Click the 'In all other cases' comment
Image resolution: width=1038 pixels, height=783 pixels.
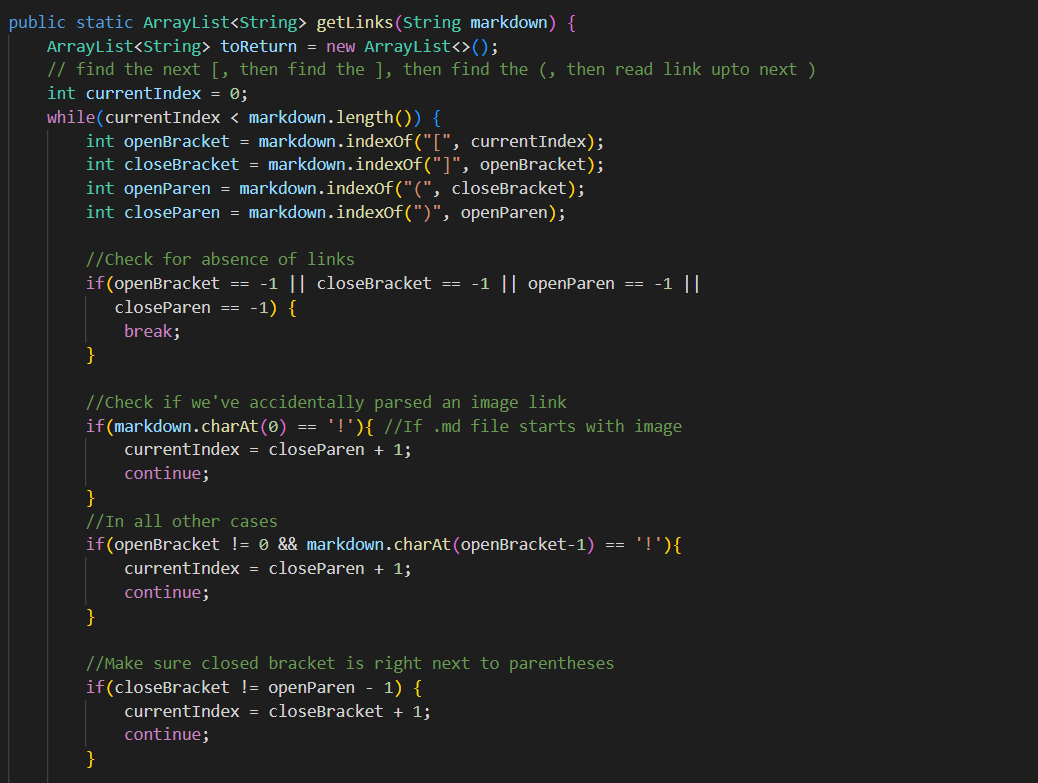[181, 521]
